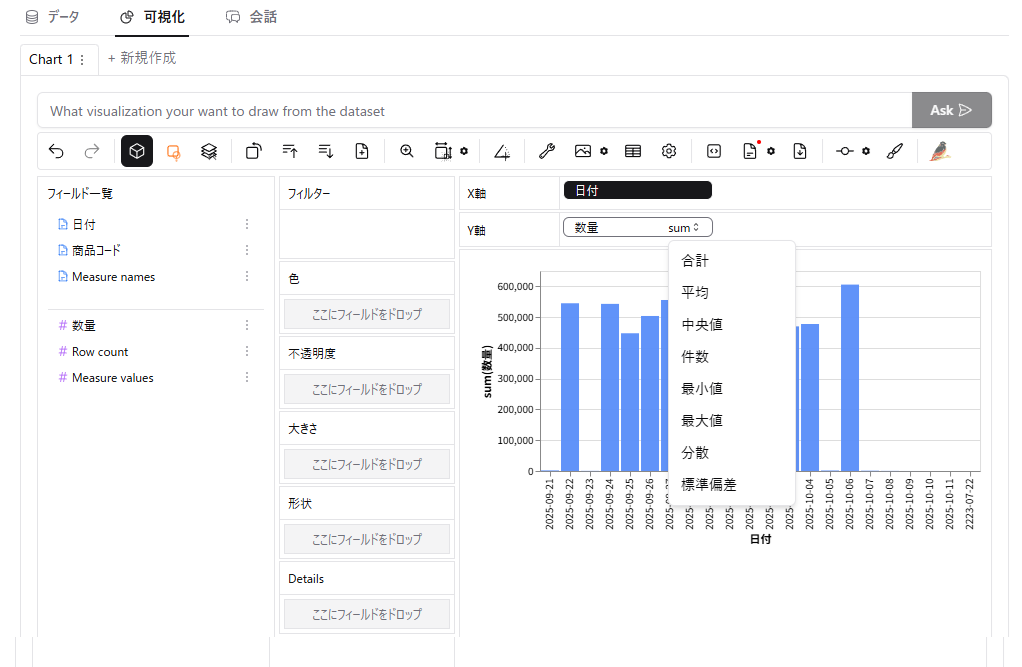Show the export code icon

(x=714, y=151)
